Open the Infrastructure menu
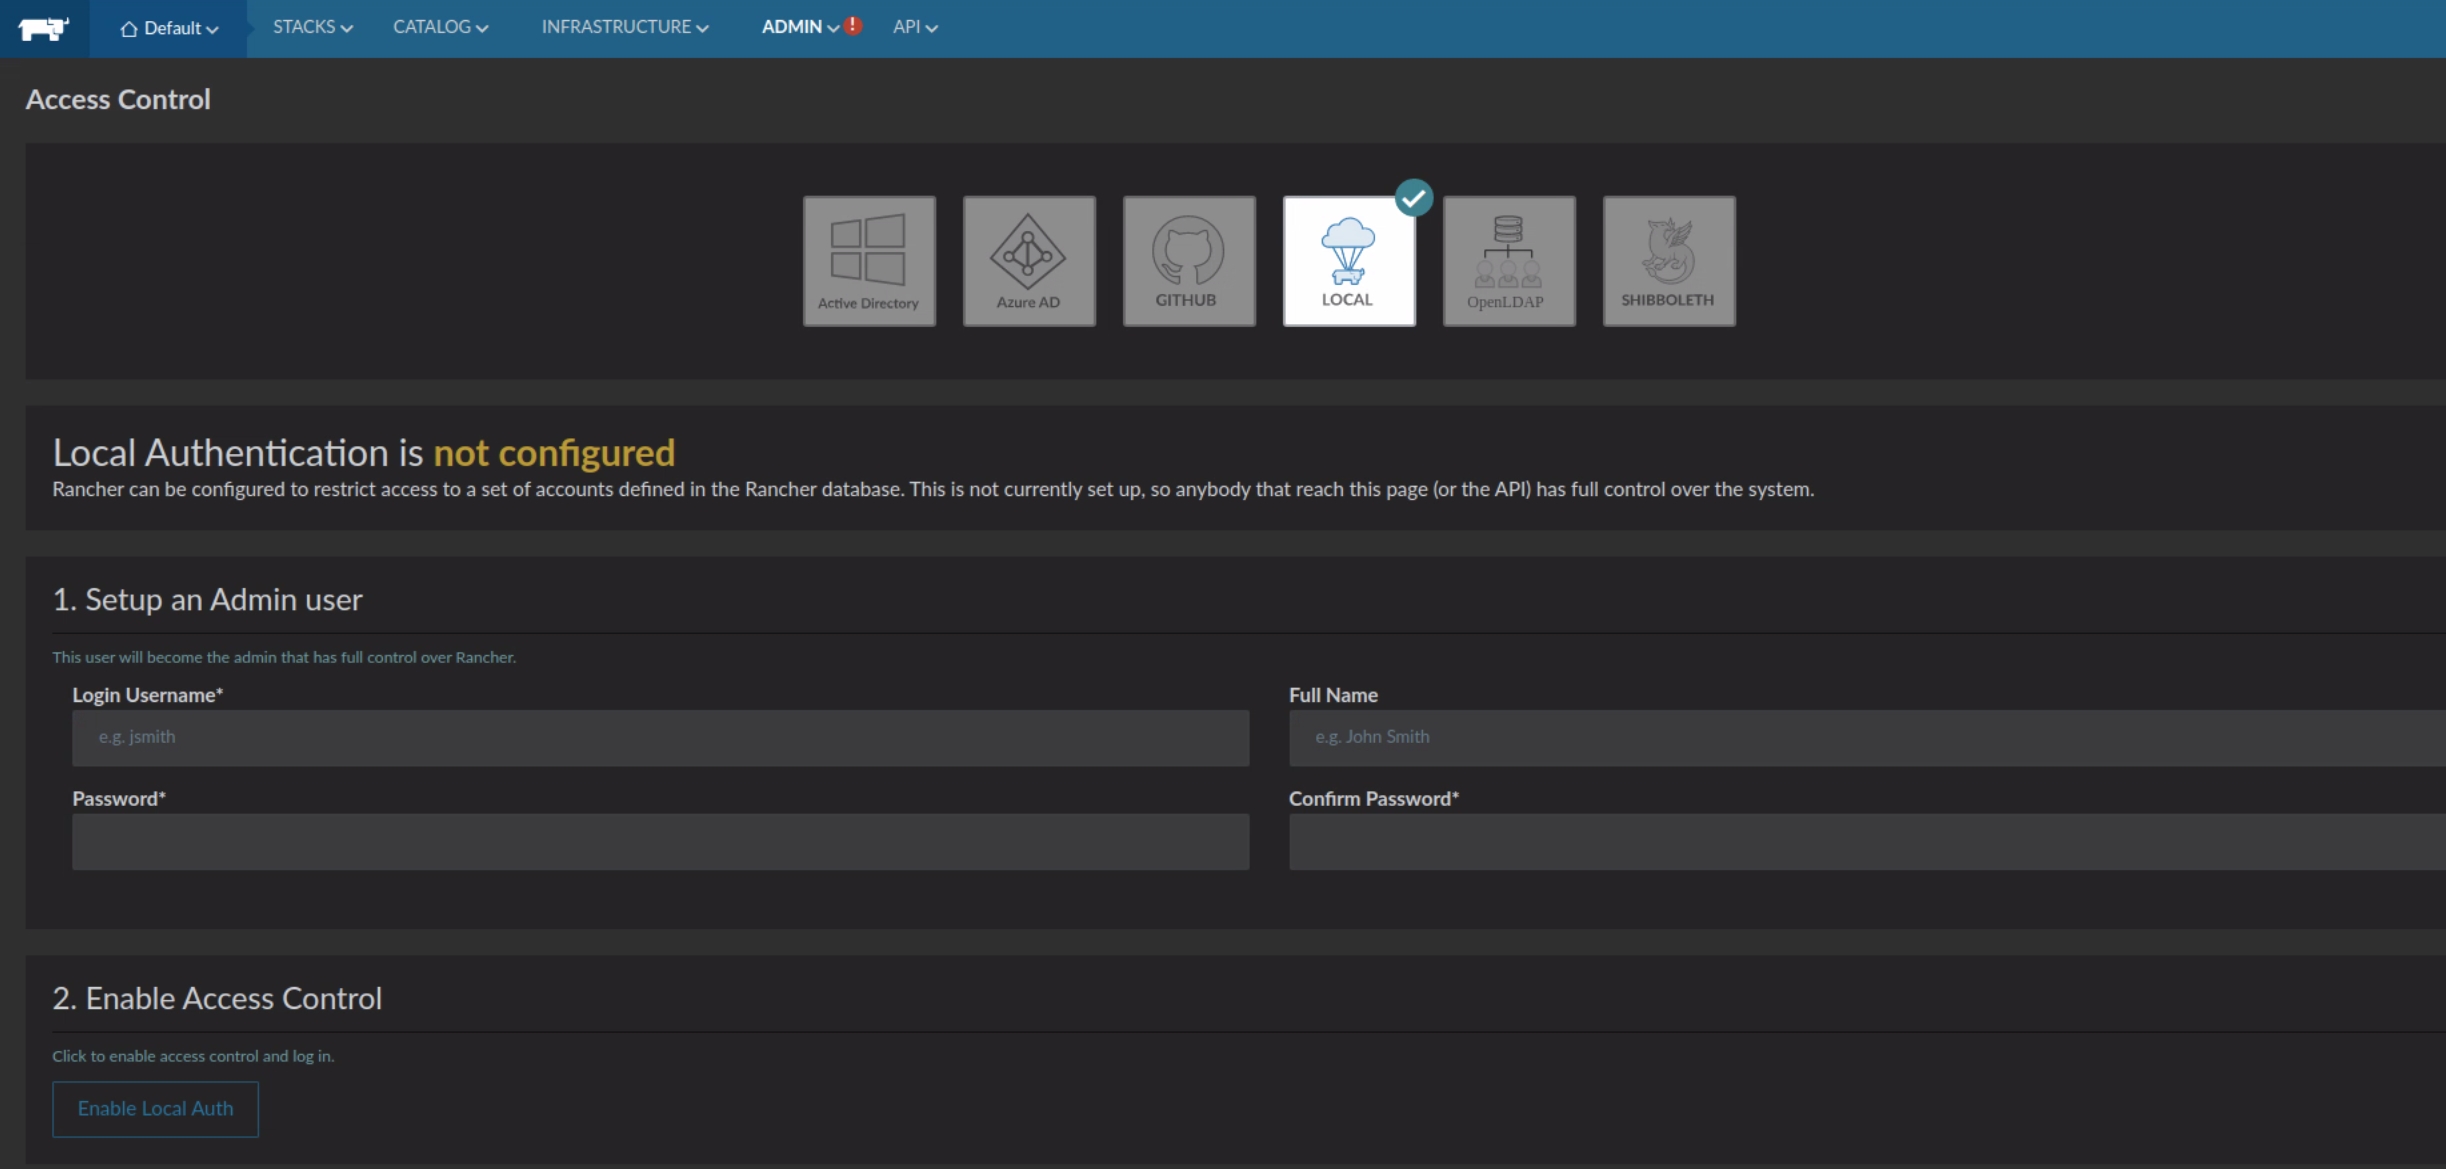This screenshot has width=2446, height=1169. point(624,27)
